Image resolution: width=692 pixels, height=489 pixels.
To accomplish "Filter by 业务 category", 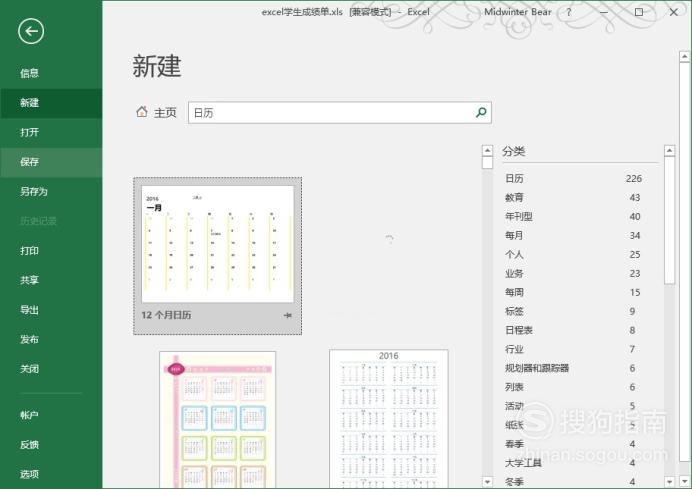I will point(573,274).
